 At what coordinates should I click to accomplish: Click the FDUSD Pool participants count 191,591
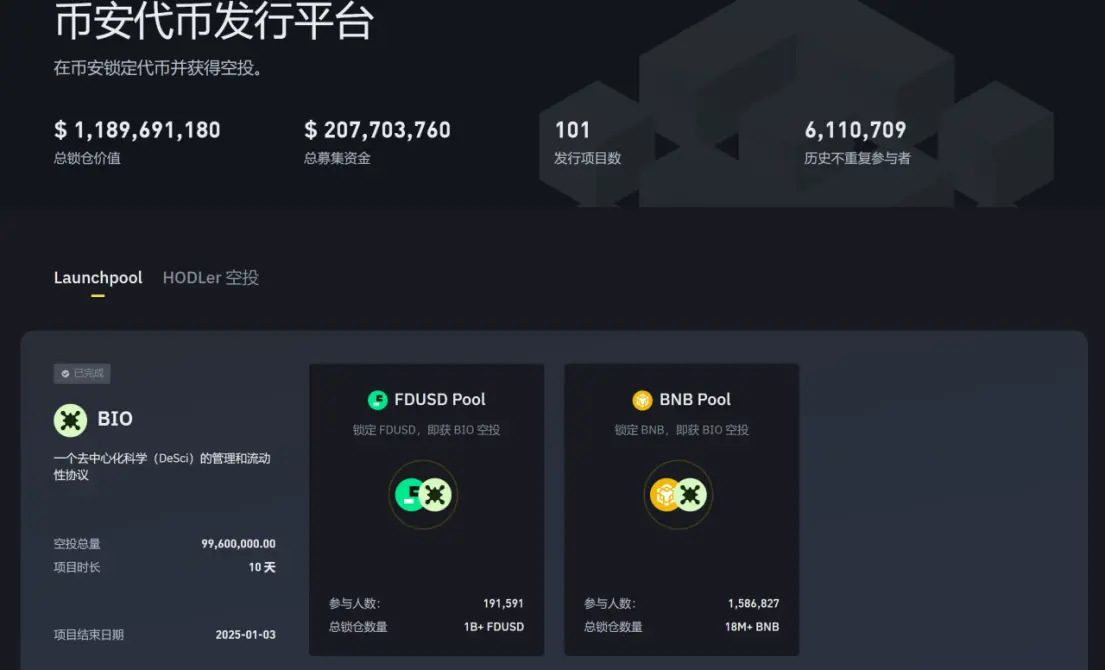click(x=503, y=604)
